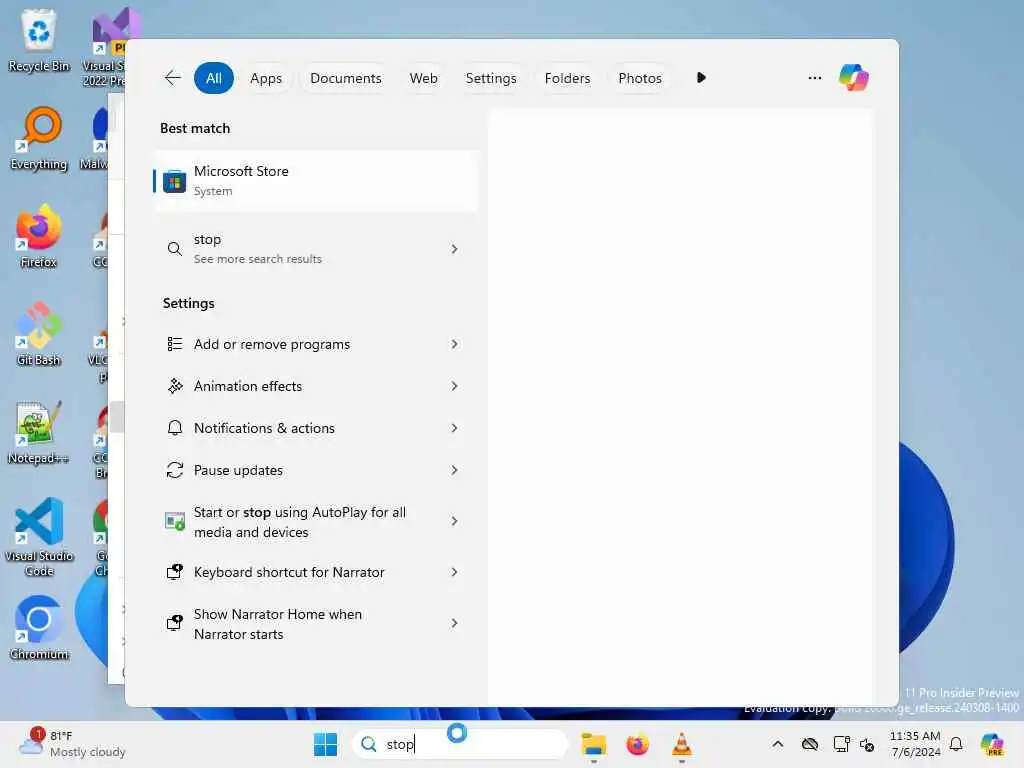Expand chevron for Notifications & actions

click(x=455, y=428)
